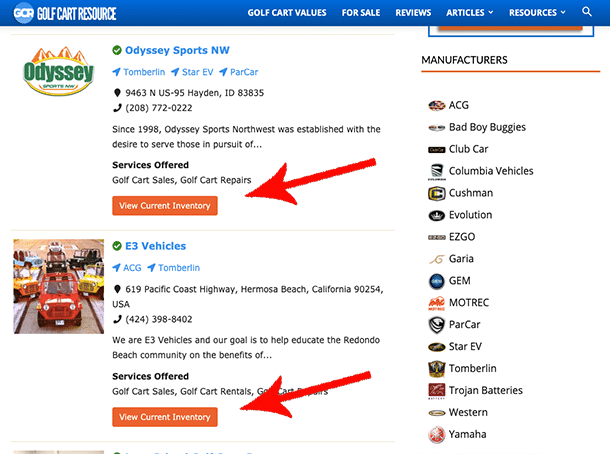View Current Inventory for Odyssey Sports NW

point(165,205)
